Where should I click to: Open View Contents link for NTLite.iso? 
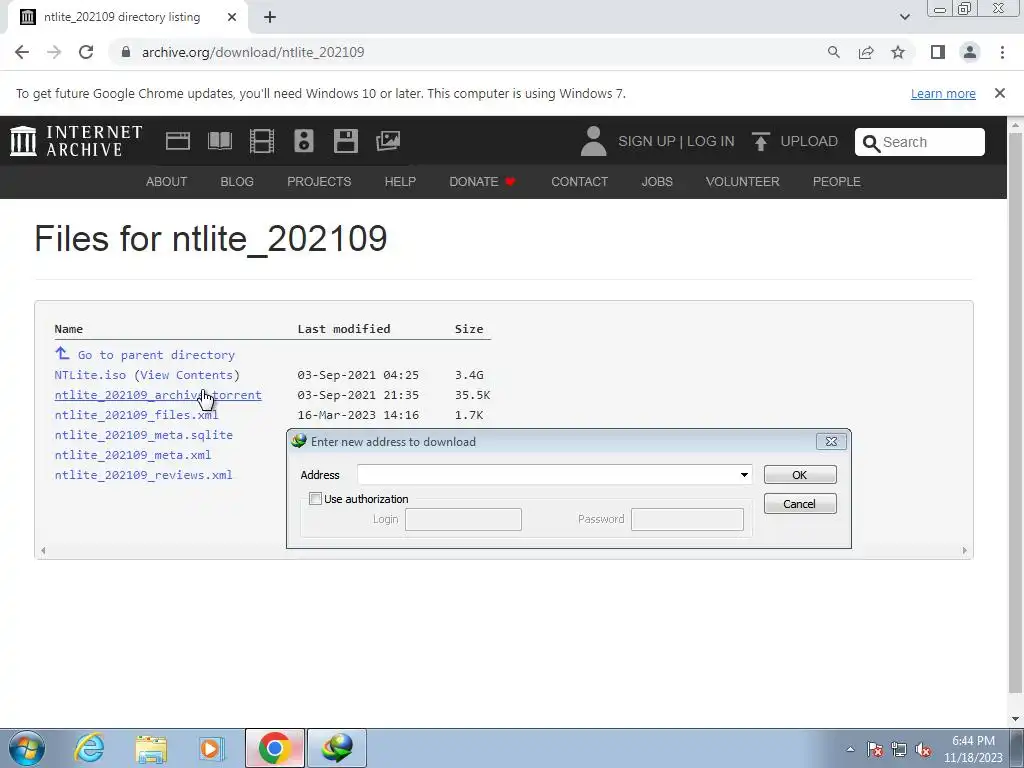[x=186, y=375]
